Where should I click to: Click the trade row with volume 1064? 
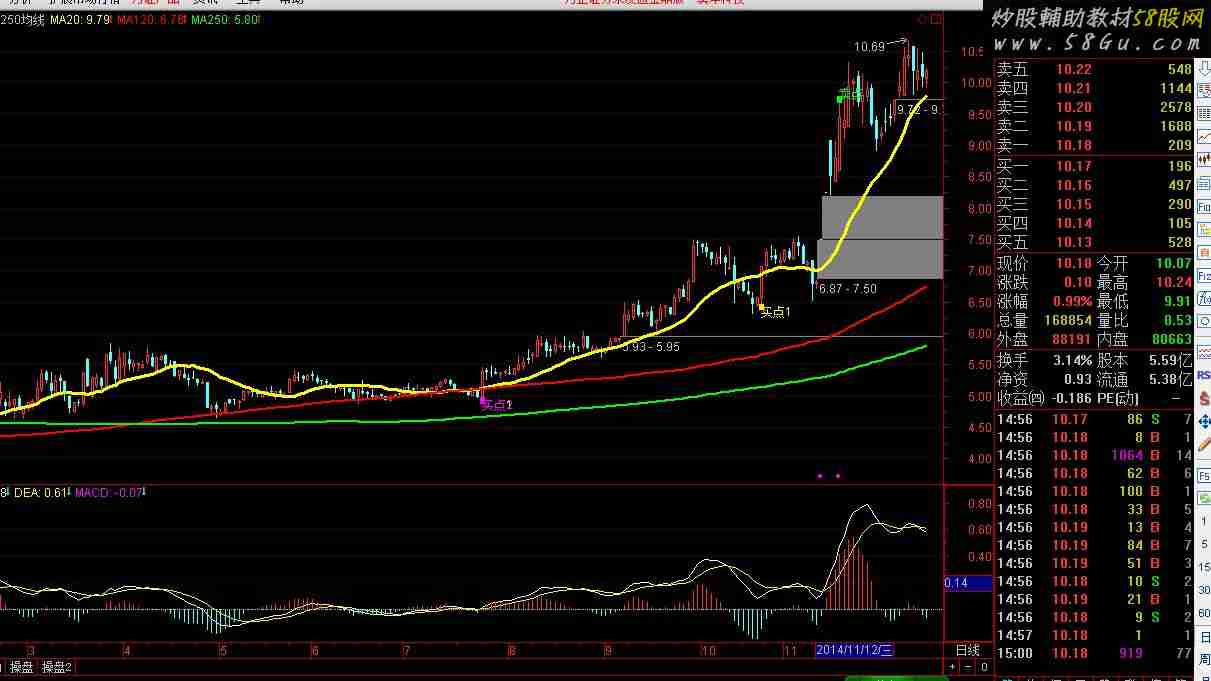[x=1095, y=456]
